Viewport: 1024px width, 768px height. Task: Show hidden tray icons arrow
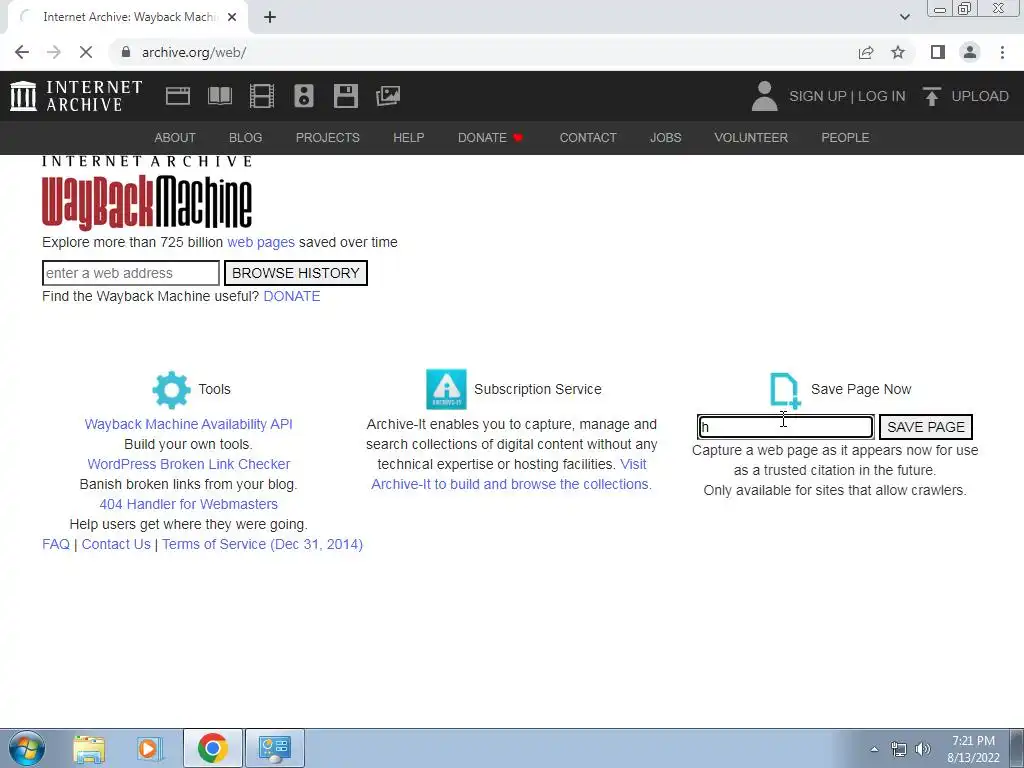point(874,749)
